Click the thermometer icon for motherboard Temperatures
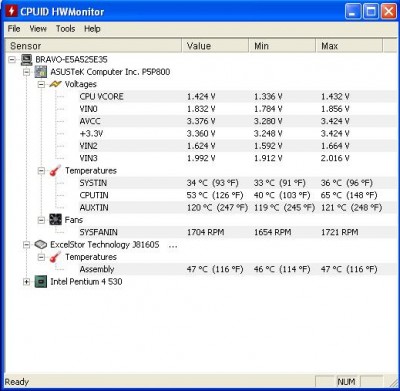The width and height of the screenshot is (400, 391). click(x=55, y=171)
